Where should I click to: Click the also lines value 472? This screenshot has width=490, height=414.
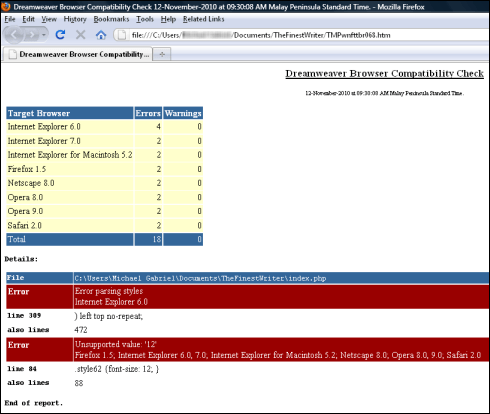81,330
